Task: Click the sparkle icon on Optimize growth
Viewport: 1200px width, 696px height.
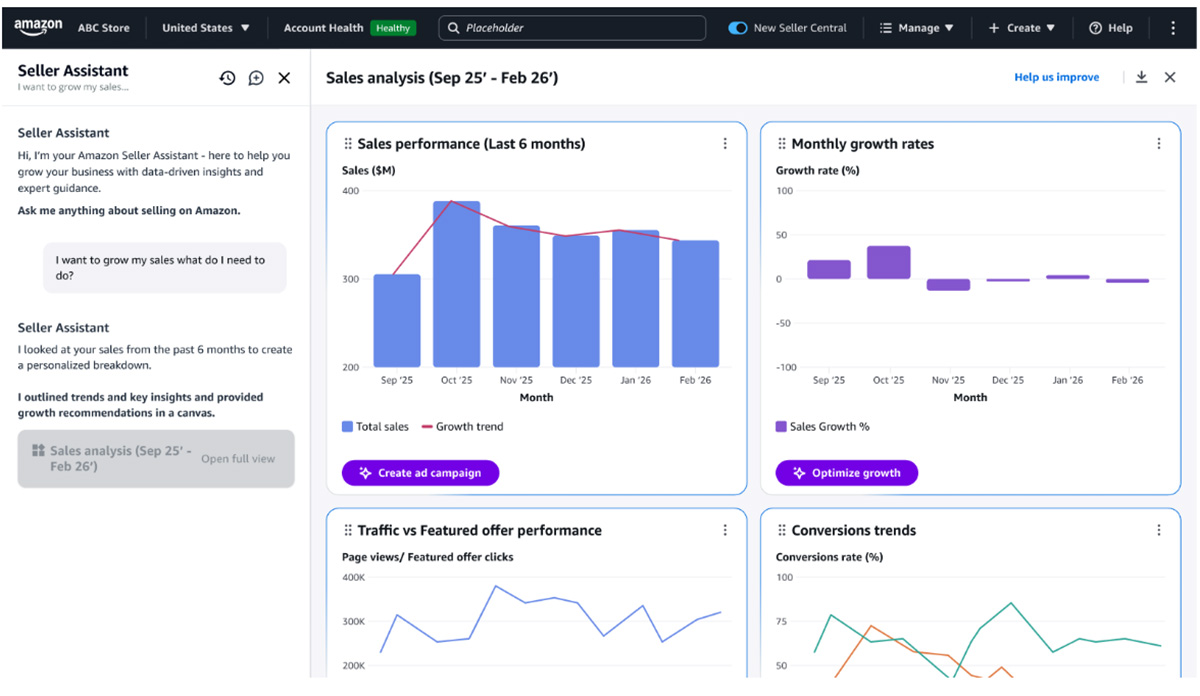Action: tap(799, 473)
